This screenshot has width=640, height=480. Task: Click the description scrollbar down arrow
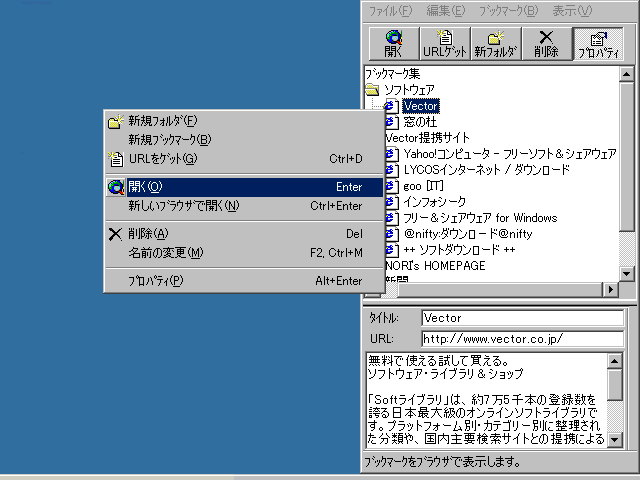pos(615,440)
